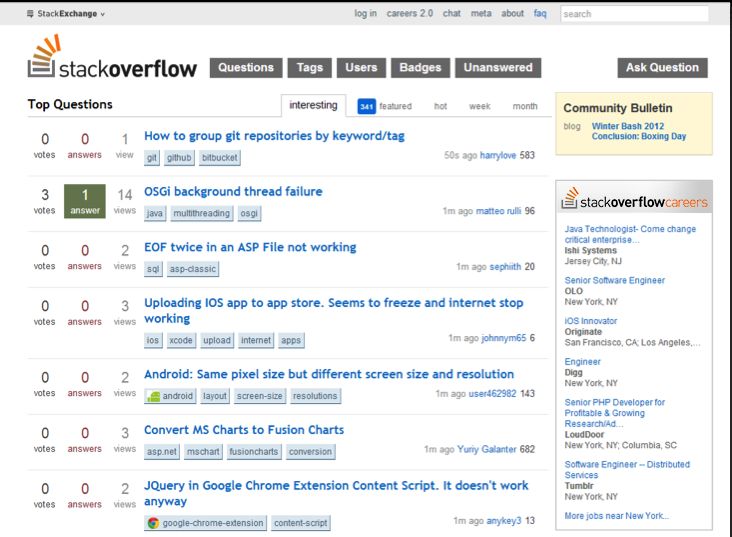The image size is (732, 537).
Task: Open EOF twice in ASP File question
Action: (250, 247)
